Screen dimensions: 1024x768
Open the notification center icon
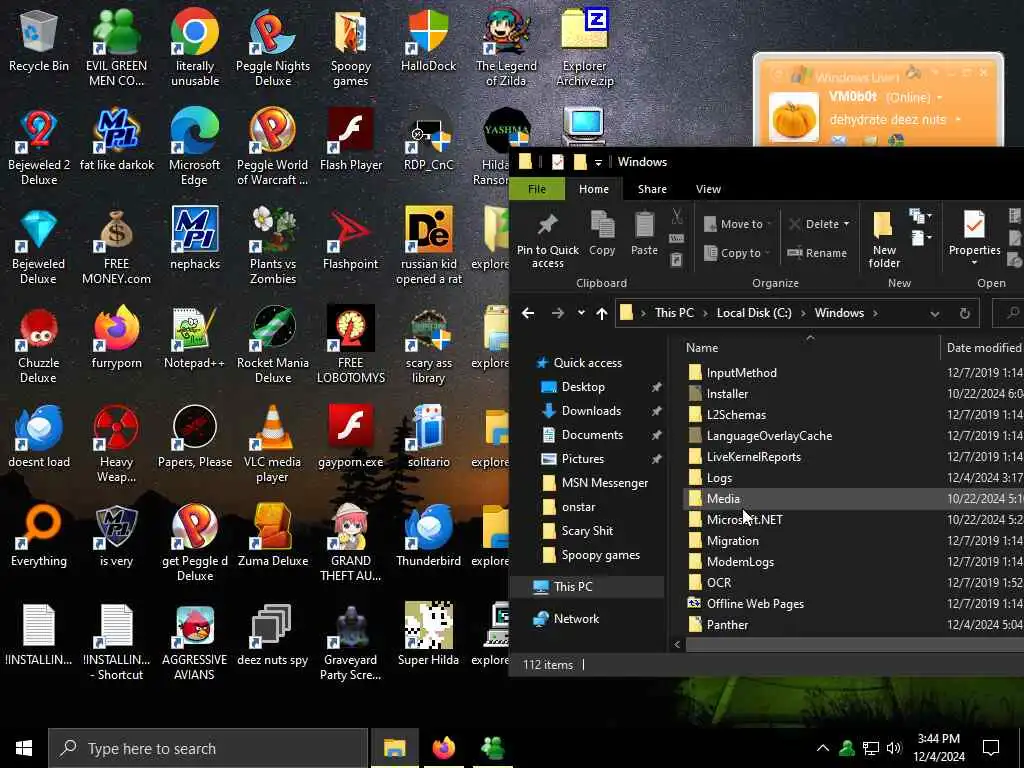point(991,748)
